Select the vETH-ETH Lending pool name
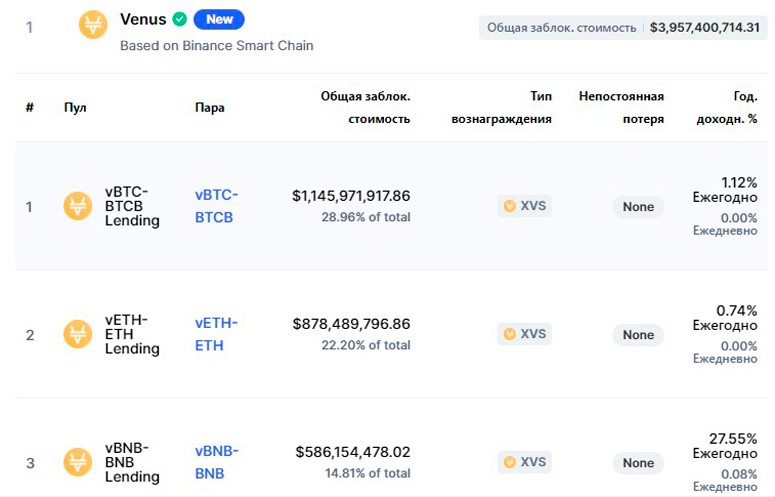Screen dimensions: 775x497 coord(132,334)
